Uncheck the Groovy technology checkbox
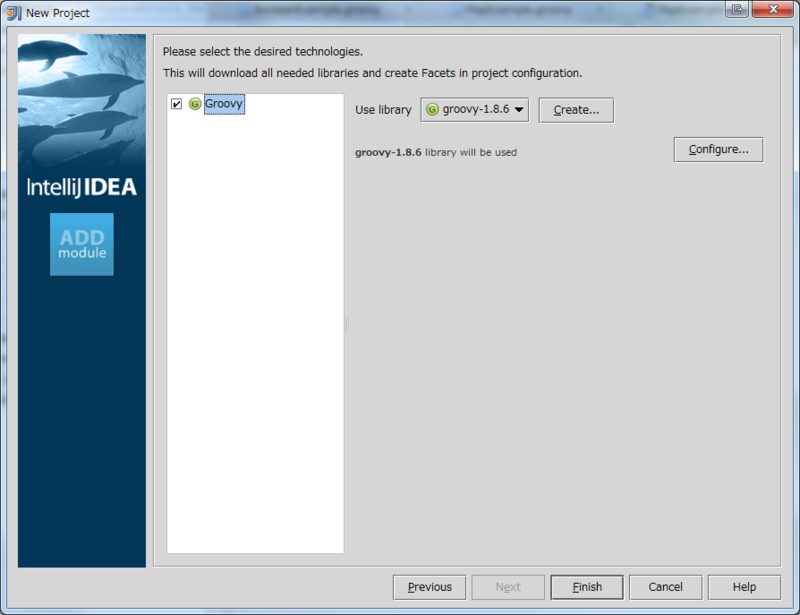The height and width of the screenshot is (615, 800). (x=177, y=104)
